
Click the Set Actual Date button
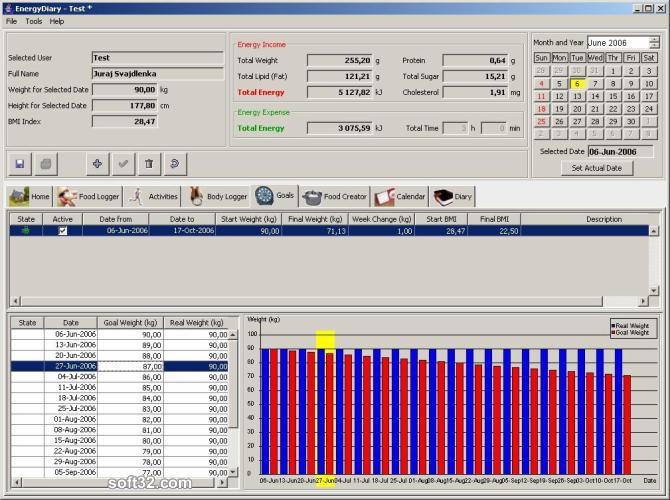pos(597,168)
